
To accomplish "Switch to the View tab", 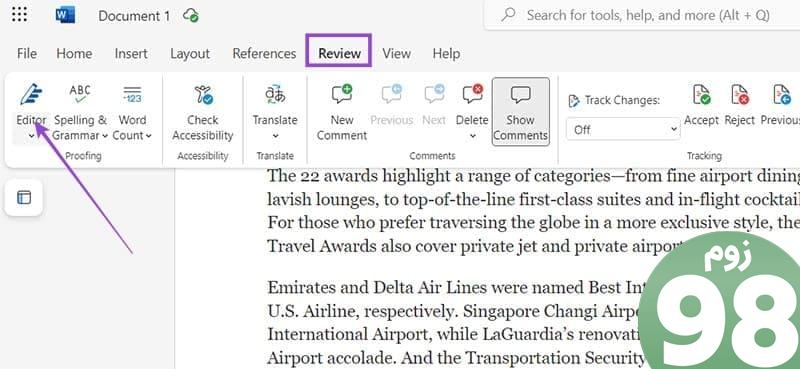I will click(396, 54).
